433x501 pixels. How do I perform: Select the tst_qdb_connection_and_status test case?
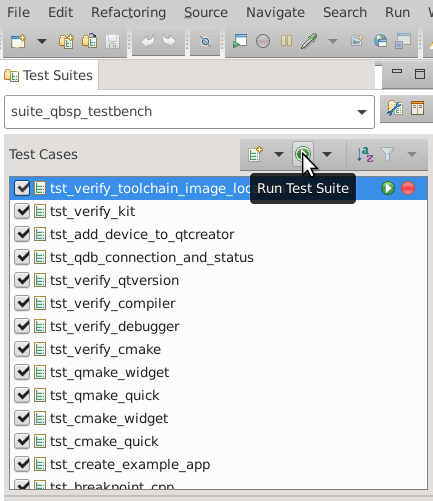click(218, 257)
